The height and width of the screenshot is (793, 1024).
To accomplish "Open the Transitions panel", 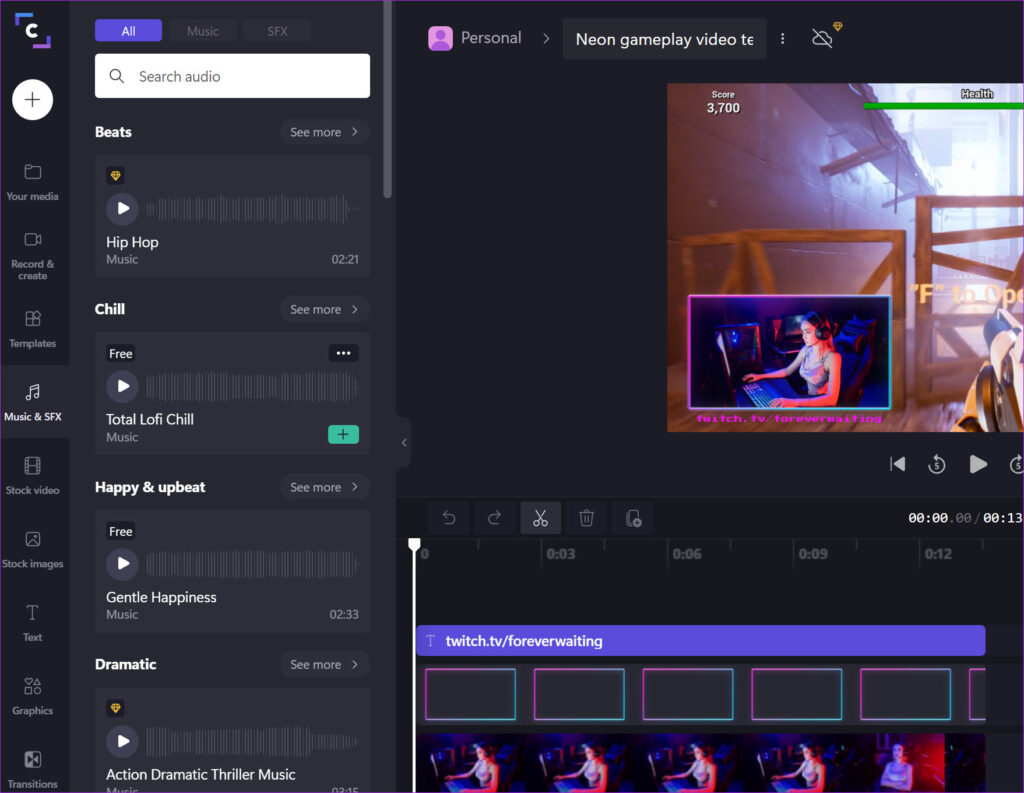I will (33, 765).
